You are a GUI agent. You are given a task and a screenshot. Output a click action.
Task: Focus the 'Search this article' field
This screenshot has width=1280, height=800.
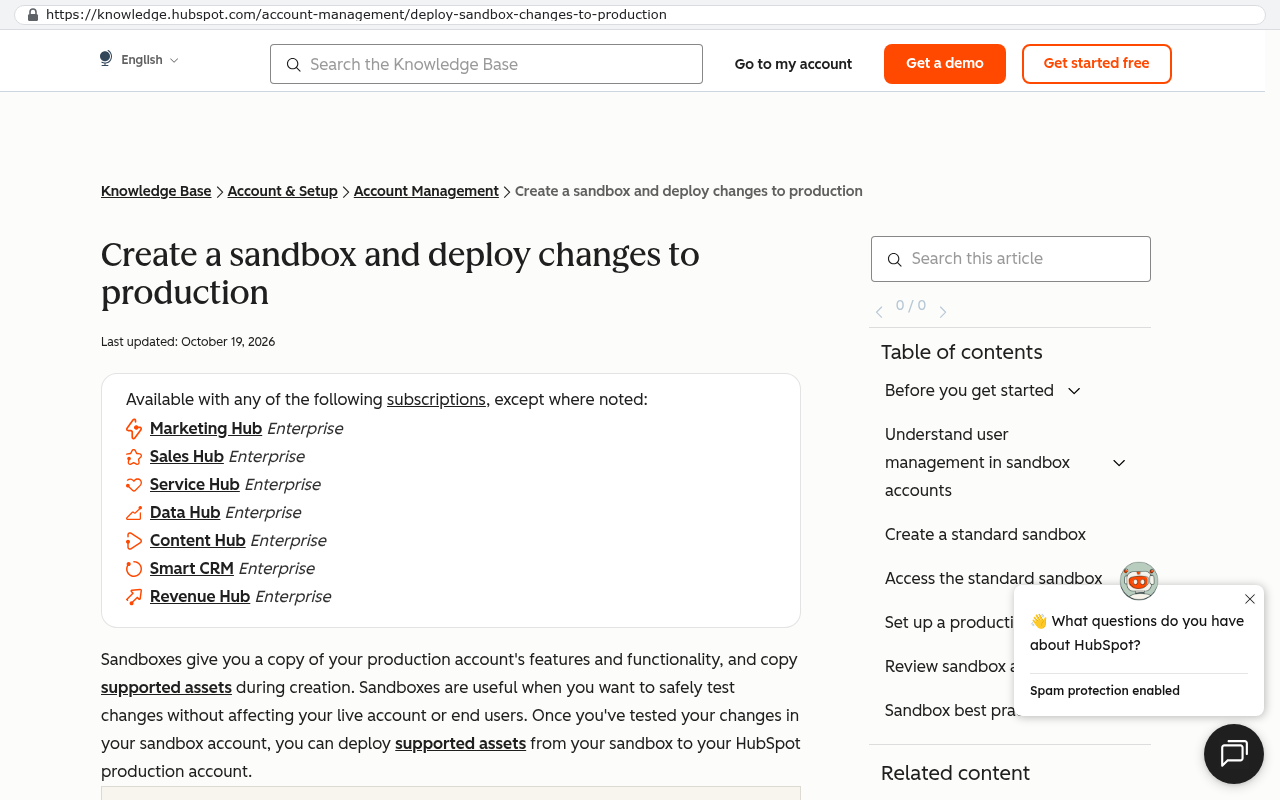click(x=1011, y=259)
